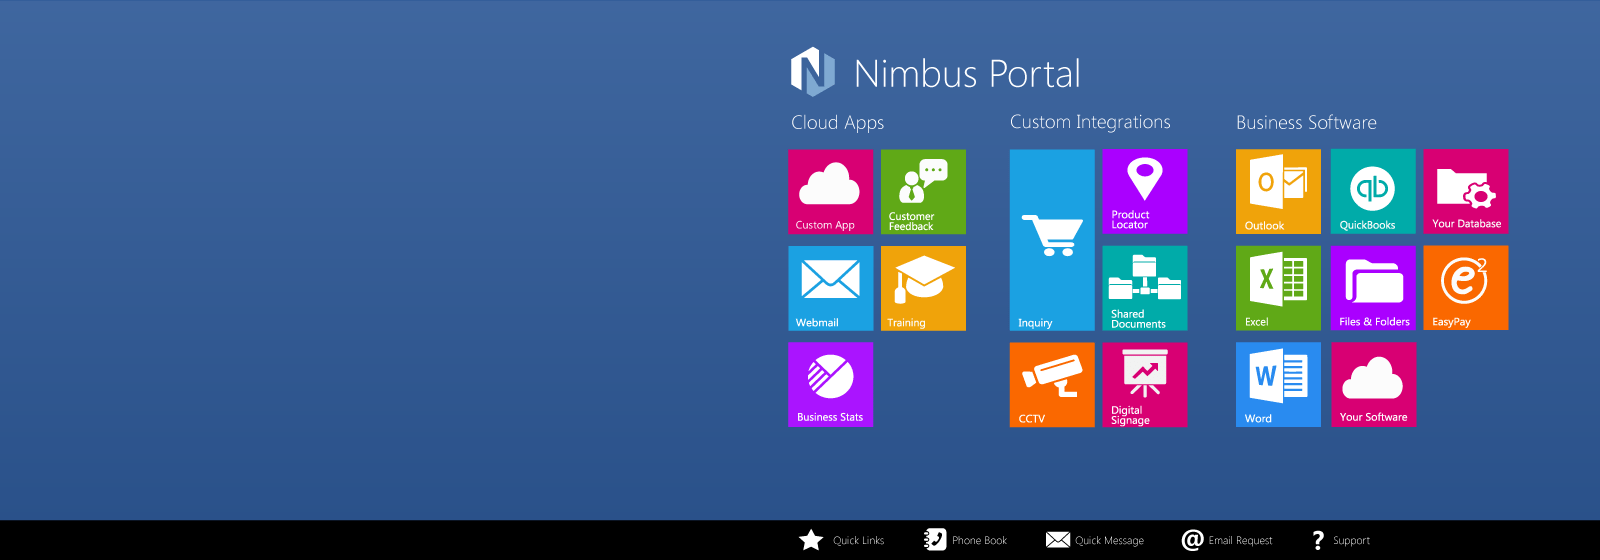Launch the EasyPay tile
Image resolution: width=1600 pixels, height=560 pixels.
1466,288
